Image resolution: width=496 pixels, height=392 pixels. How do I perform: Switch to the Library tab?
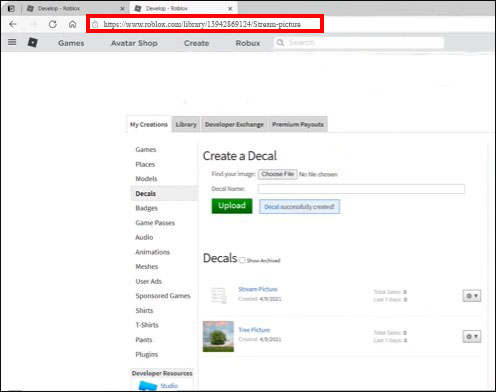(x=186, y=124)
